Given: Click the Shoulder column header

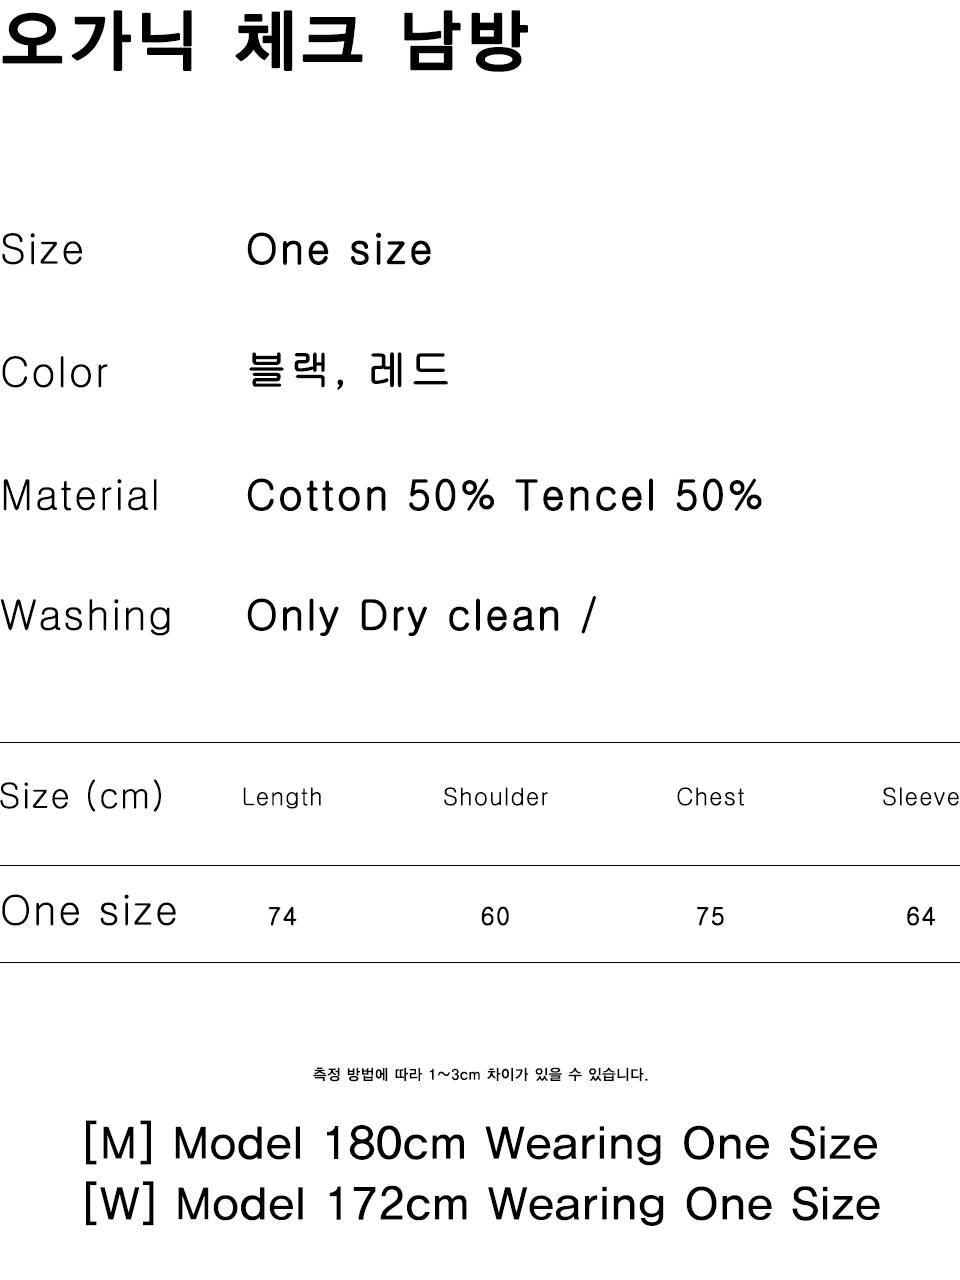Looking at the screenshot, I should pos(496,797).
